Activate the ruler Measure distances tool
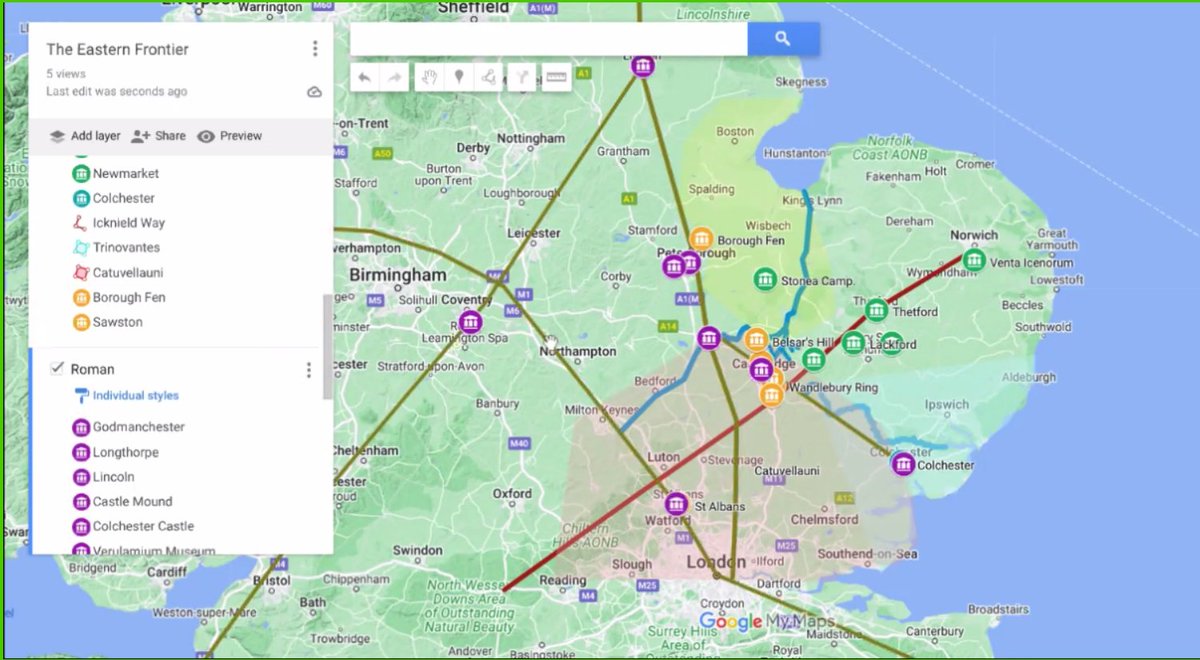Viewport: 1200px width, 660px height. (555, 77)
